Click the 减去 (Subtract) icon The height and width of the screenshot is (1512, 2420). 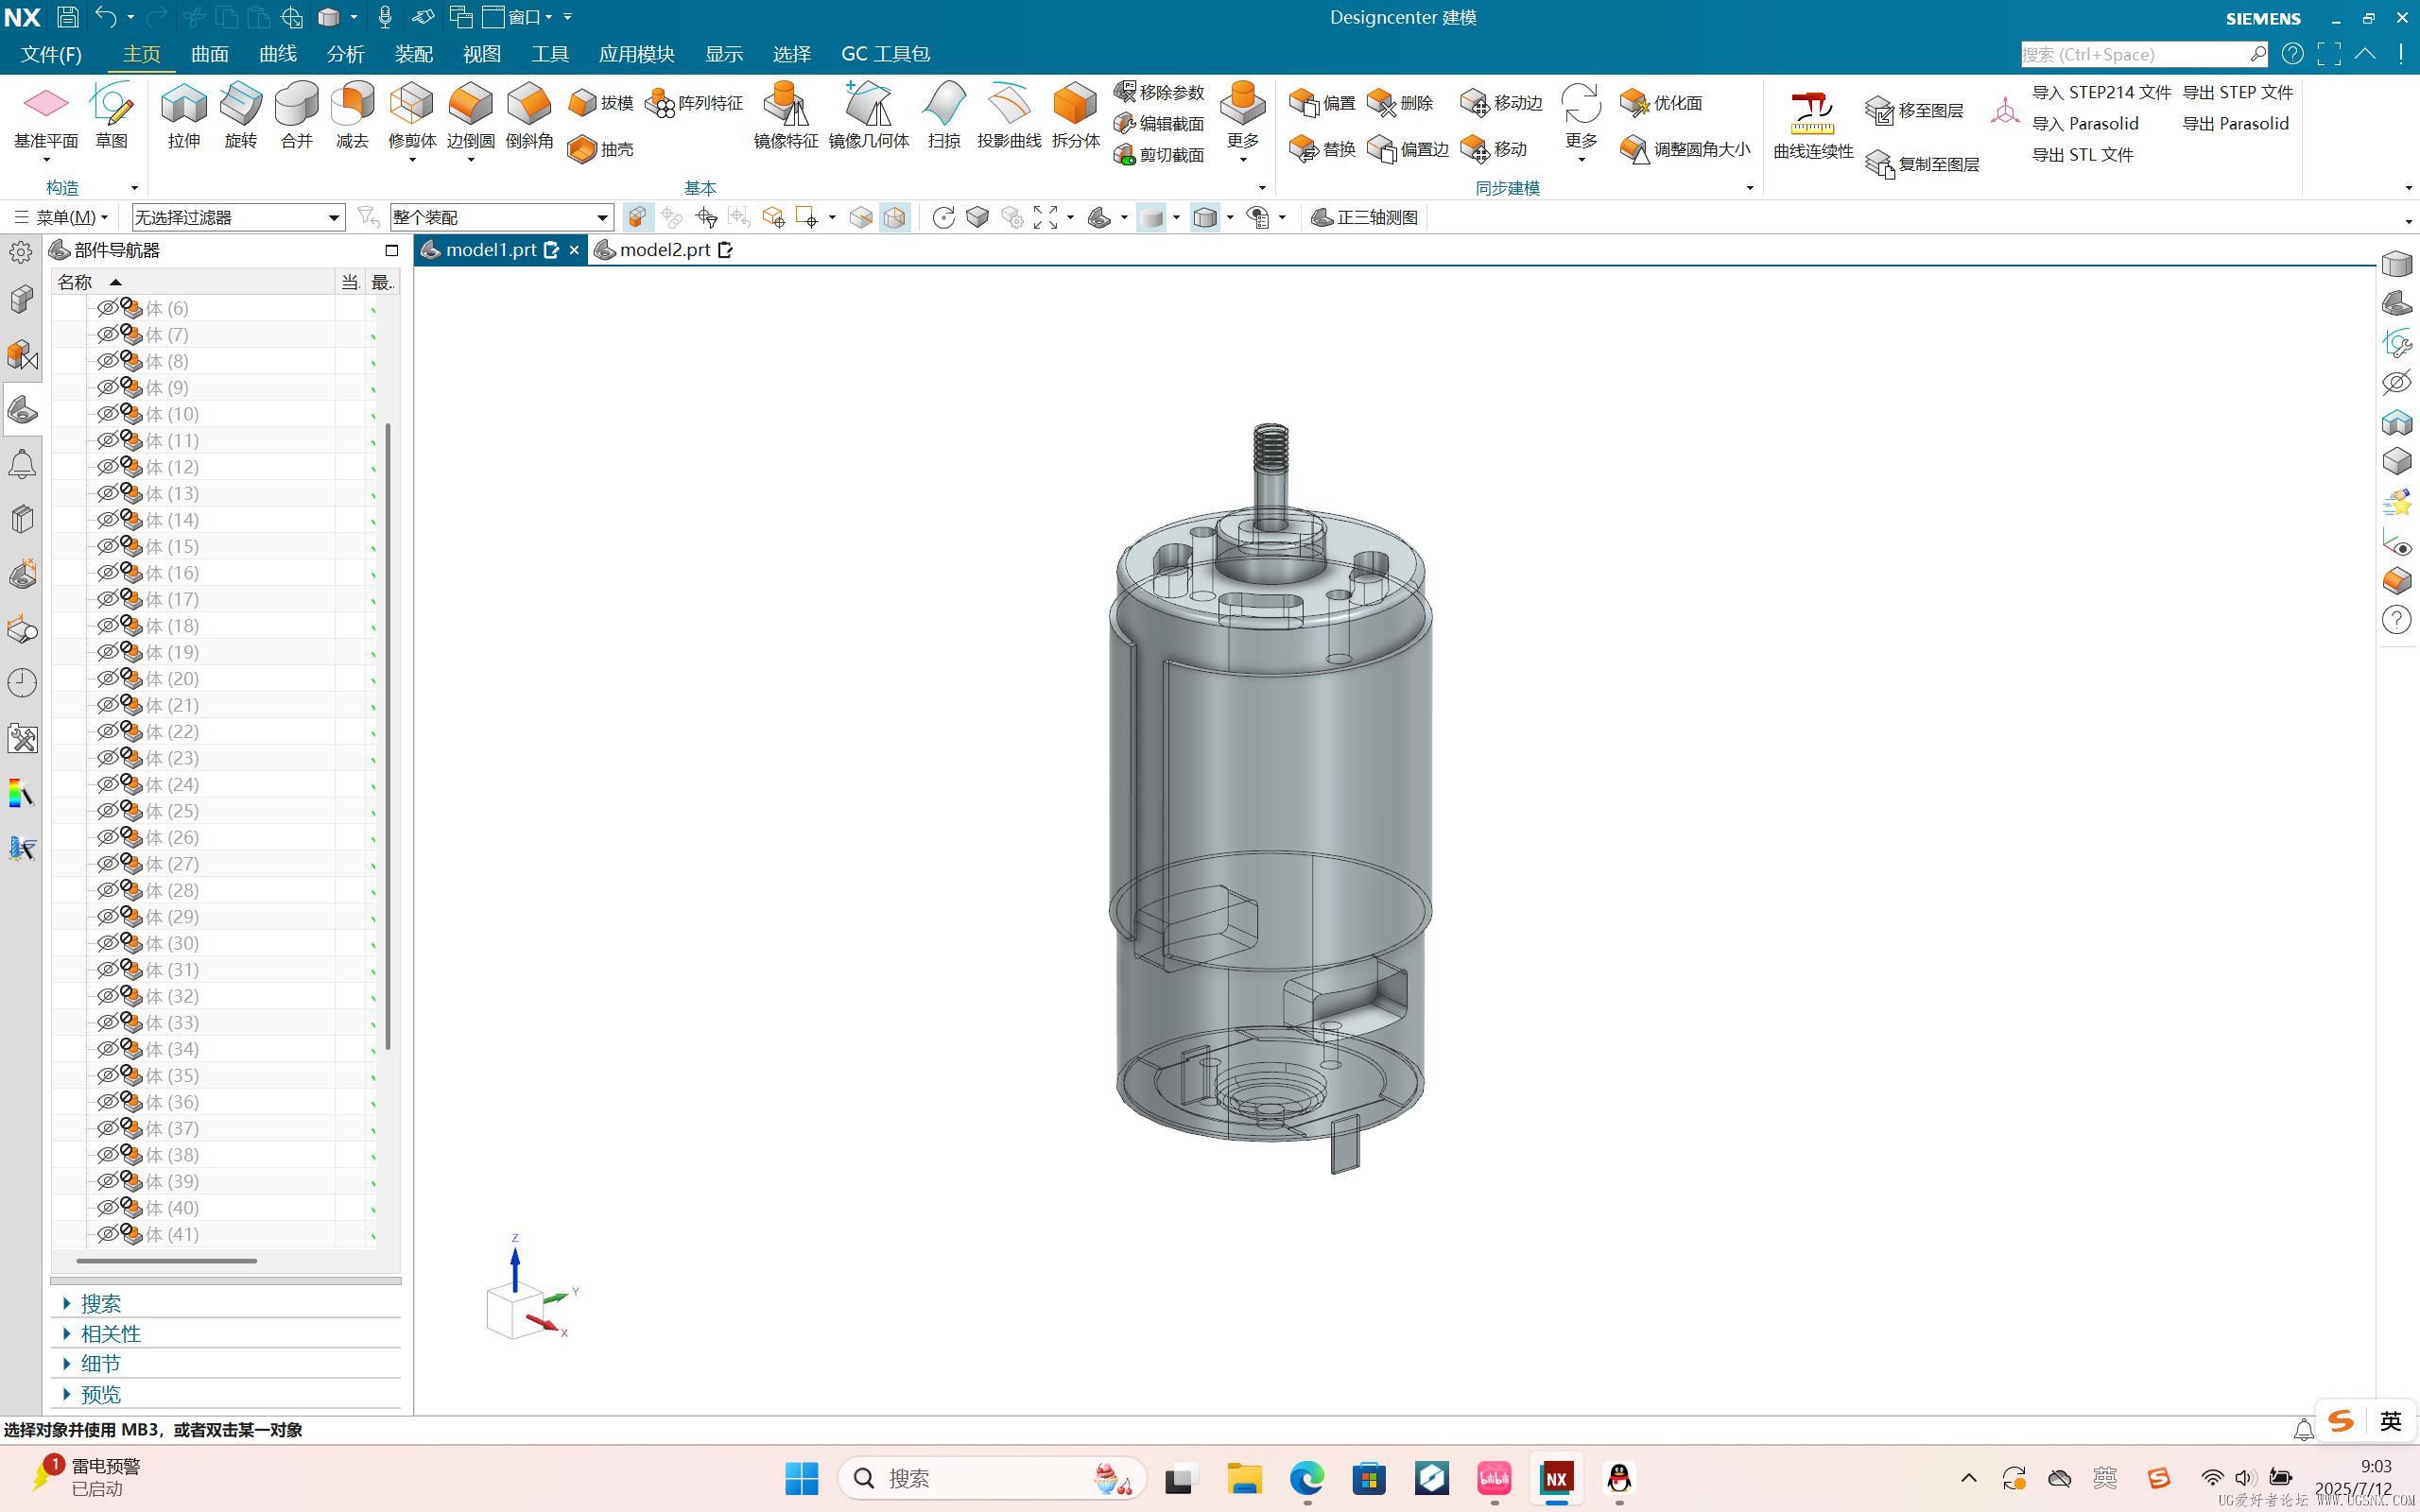352,116
